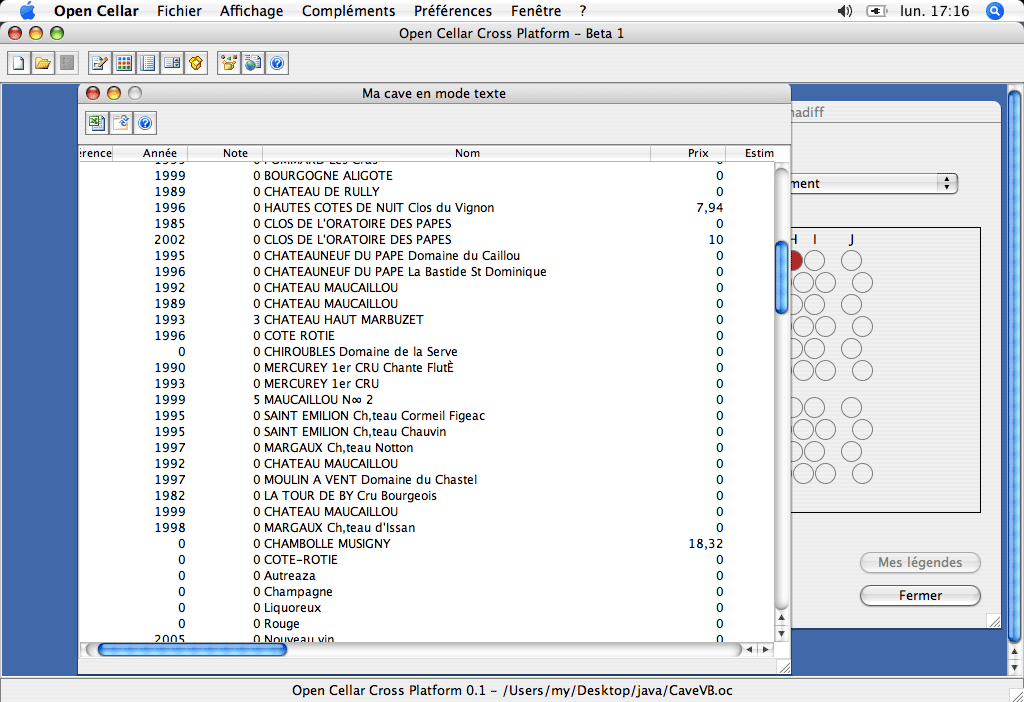Click the horizontal scrollbar thumb of text list
This screenshot has width=1024, height=702.
192,650
